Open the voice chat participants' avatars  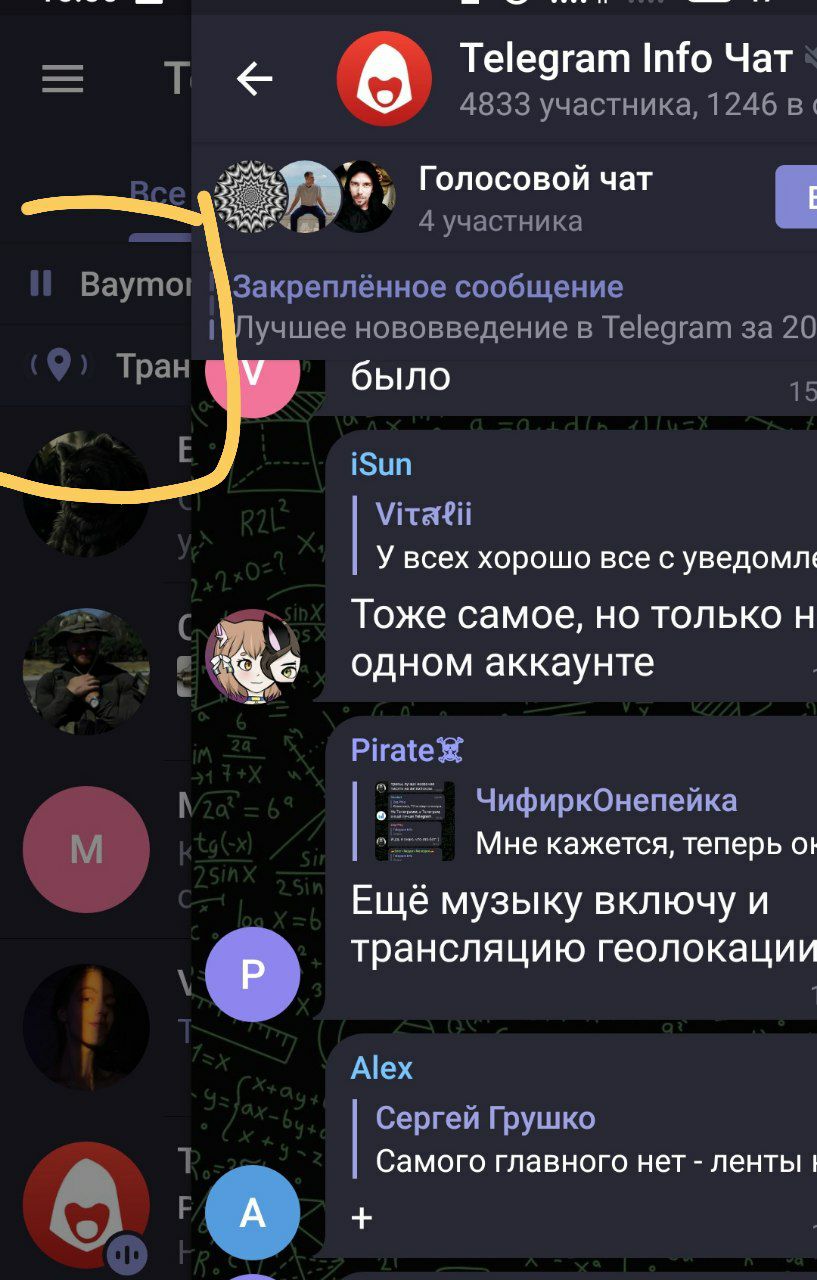pos(304,196)
